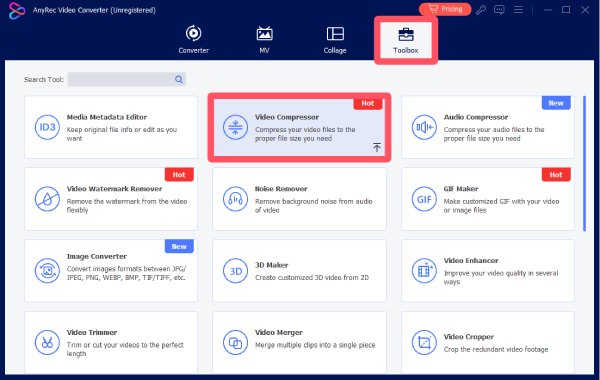The image size is (600, 380).
Task: Click inside the Search Tool field
Action: pyautogui.click(x=127, y=79)
